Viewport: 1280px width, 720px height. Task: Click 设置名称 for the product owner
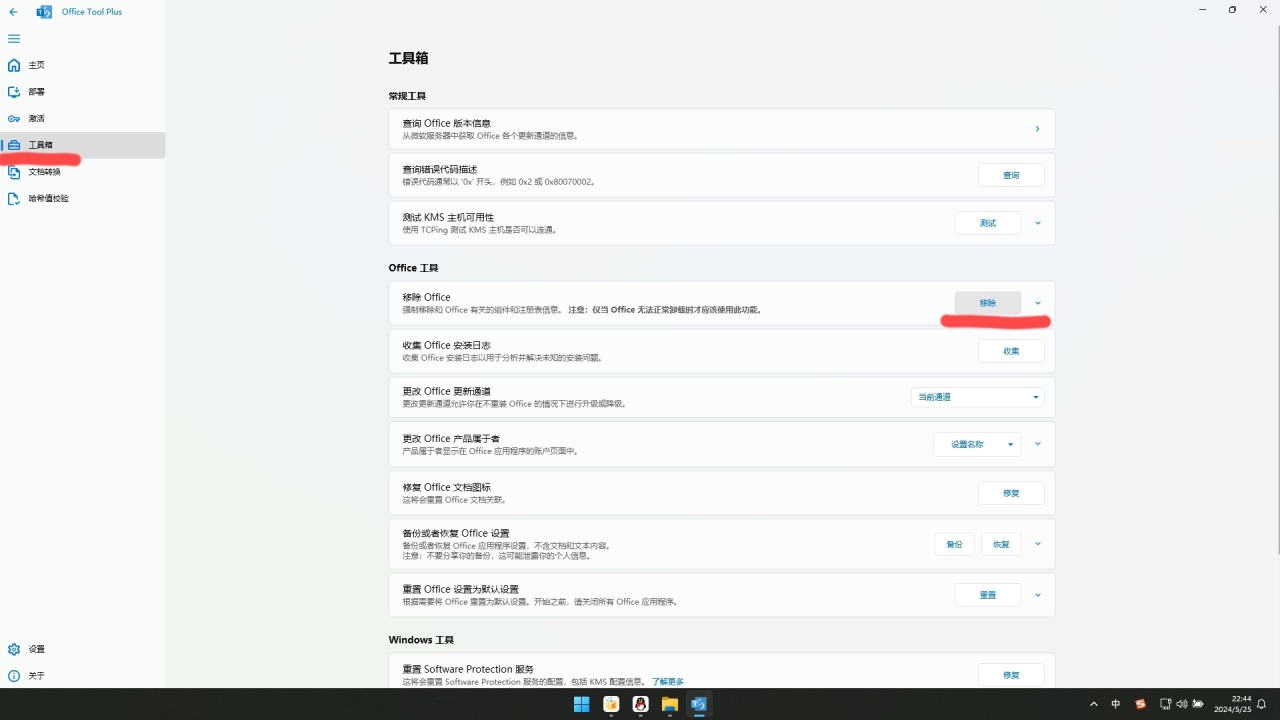pos(966,444)
